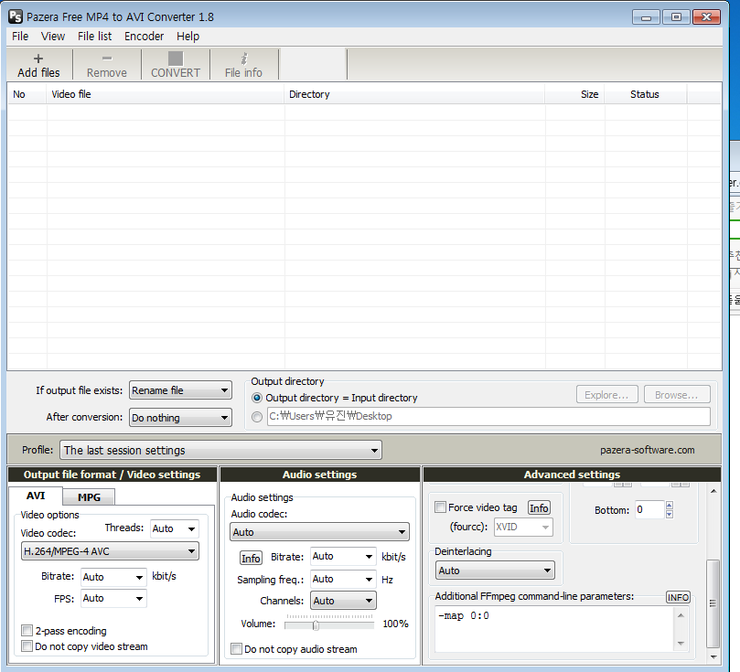Open the Encoder menu

[x=144, y=36]
